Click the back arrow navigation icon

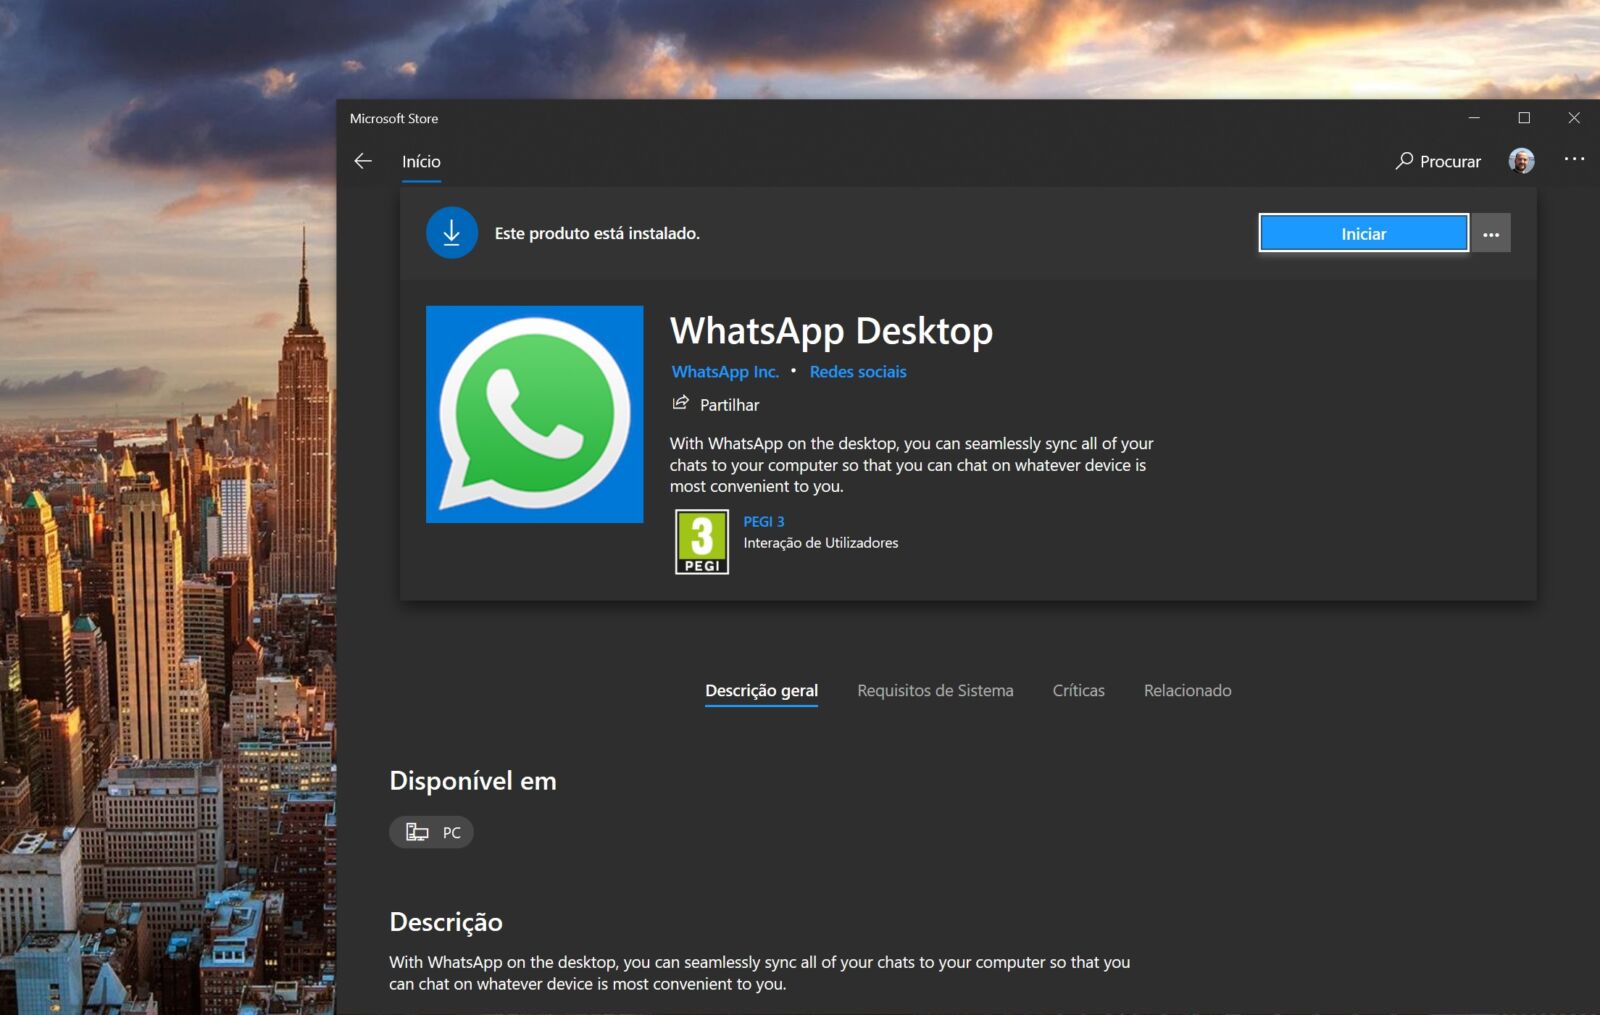click(364, 160)
